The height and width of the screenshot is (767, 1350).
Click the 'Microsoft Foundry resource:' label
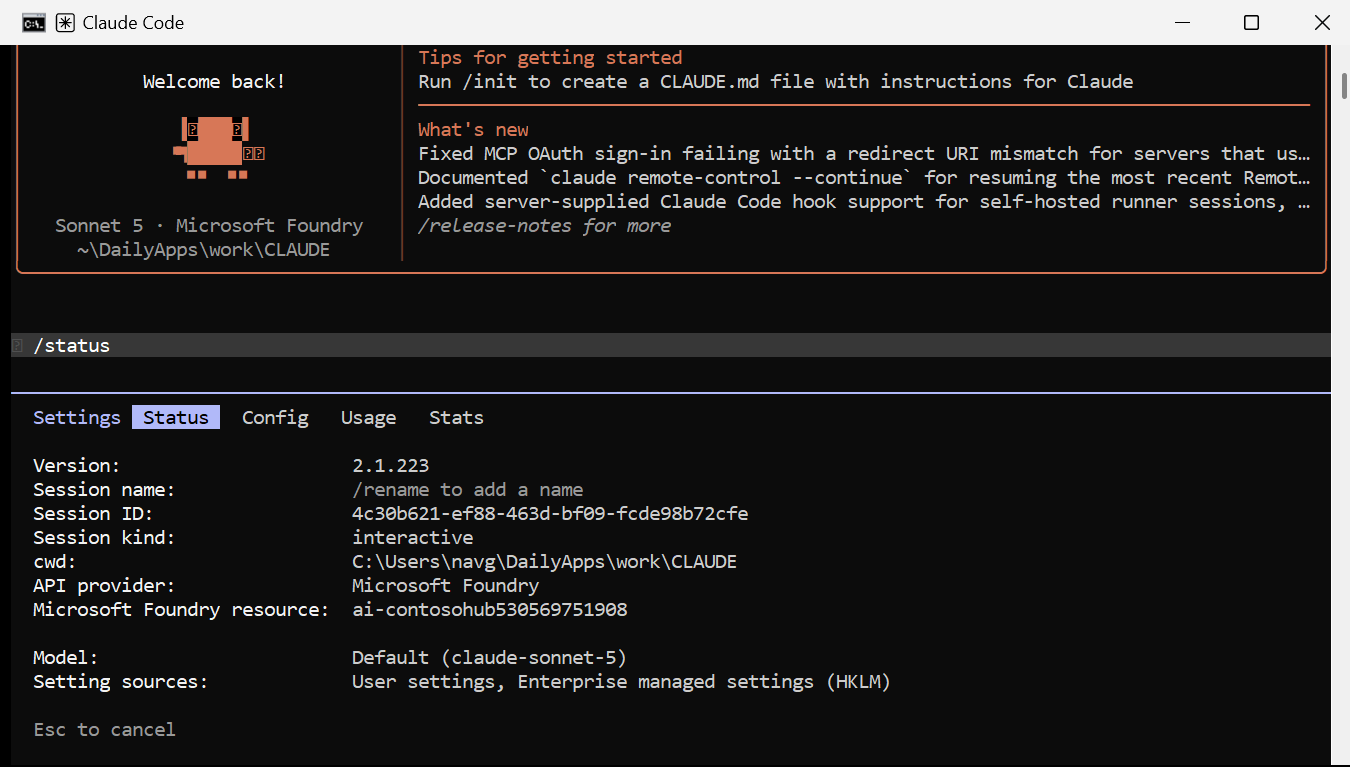coord(181,610)
